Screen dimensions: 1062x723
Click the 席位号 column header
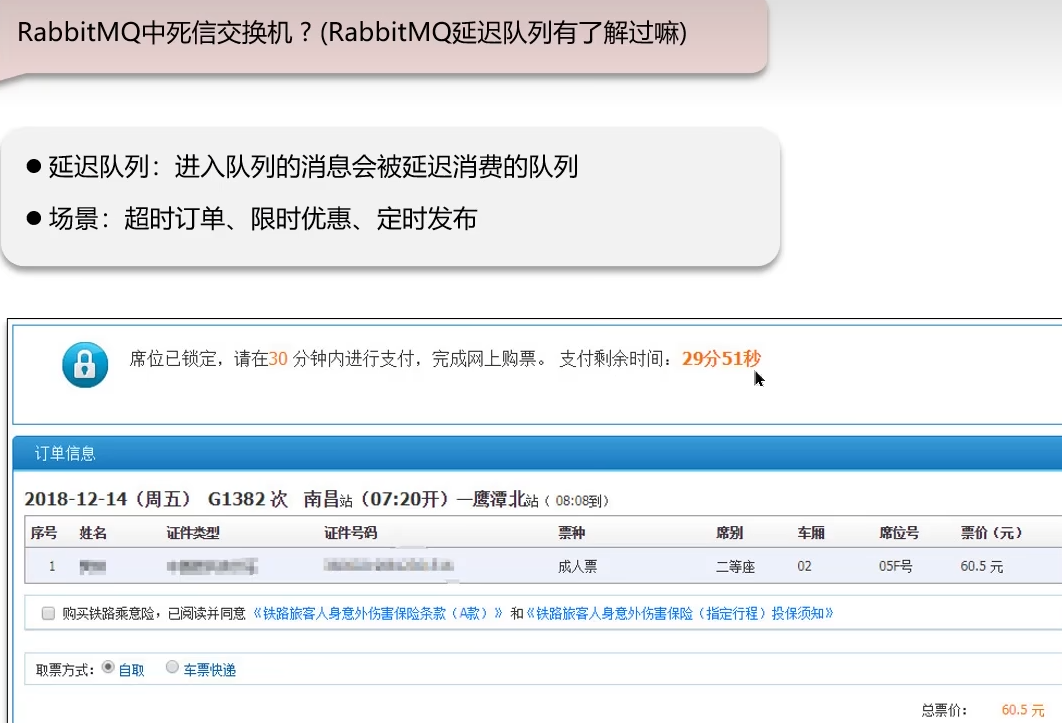899,533
